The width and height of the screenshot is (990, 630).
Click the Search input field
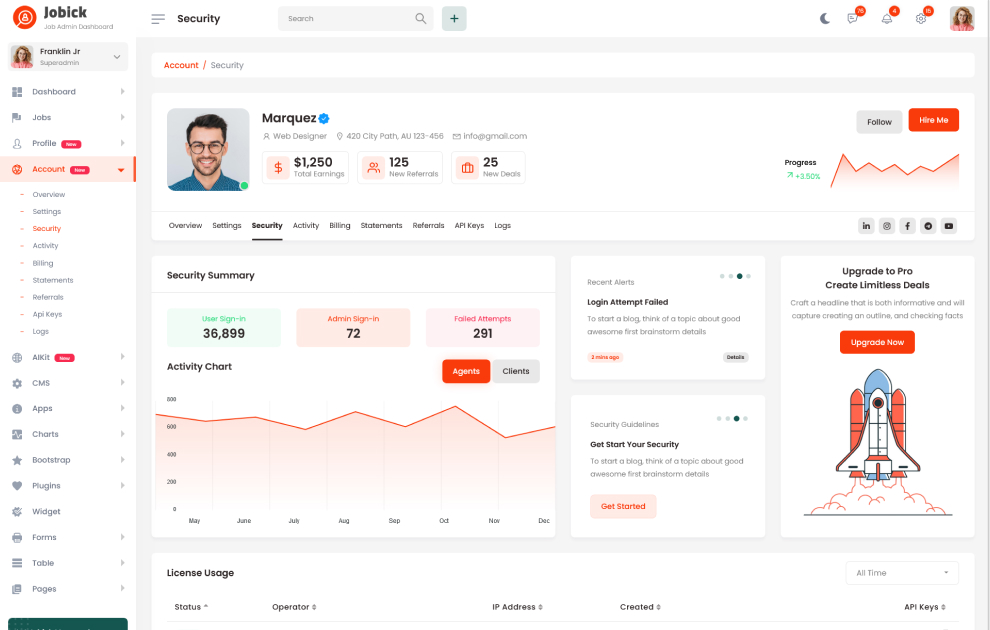point(348,18)
